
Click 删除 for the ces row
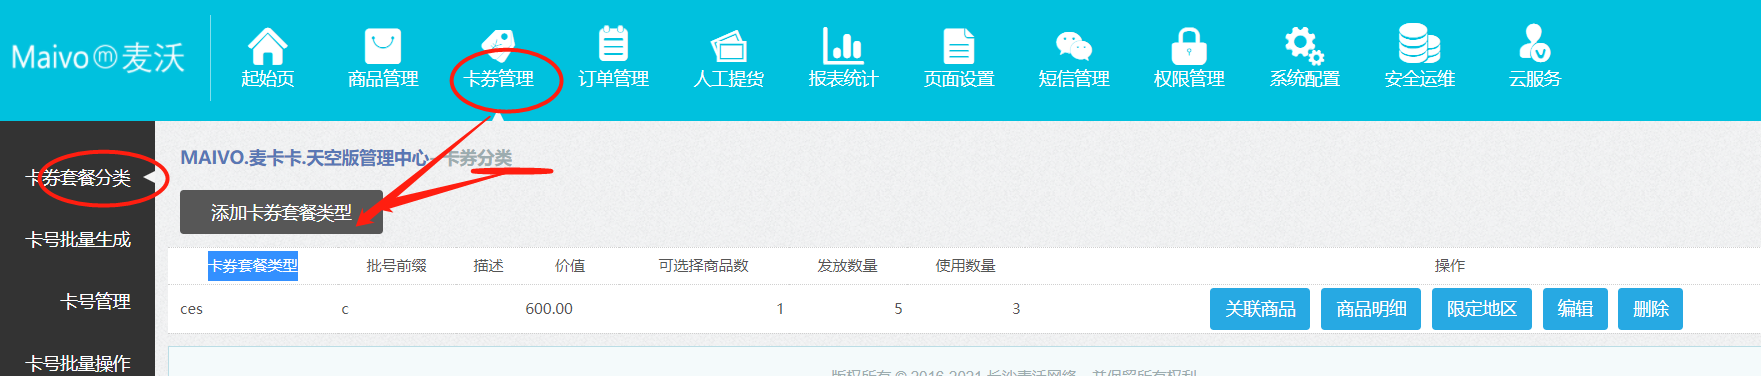tap(1650, 309)
